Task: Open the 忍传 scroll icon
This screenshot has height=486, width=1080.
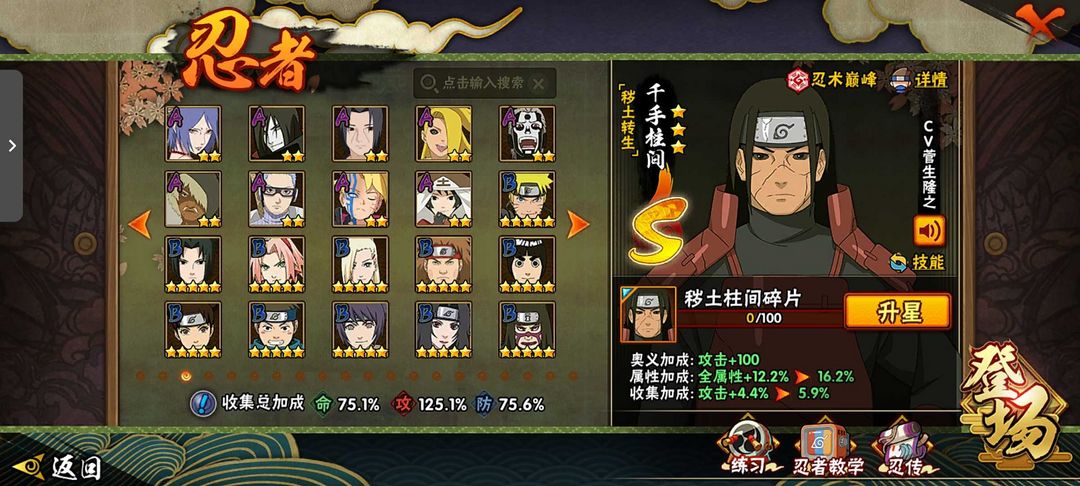Action: tap(904, 450)
